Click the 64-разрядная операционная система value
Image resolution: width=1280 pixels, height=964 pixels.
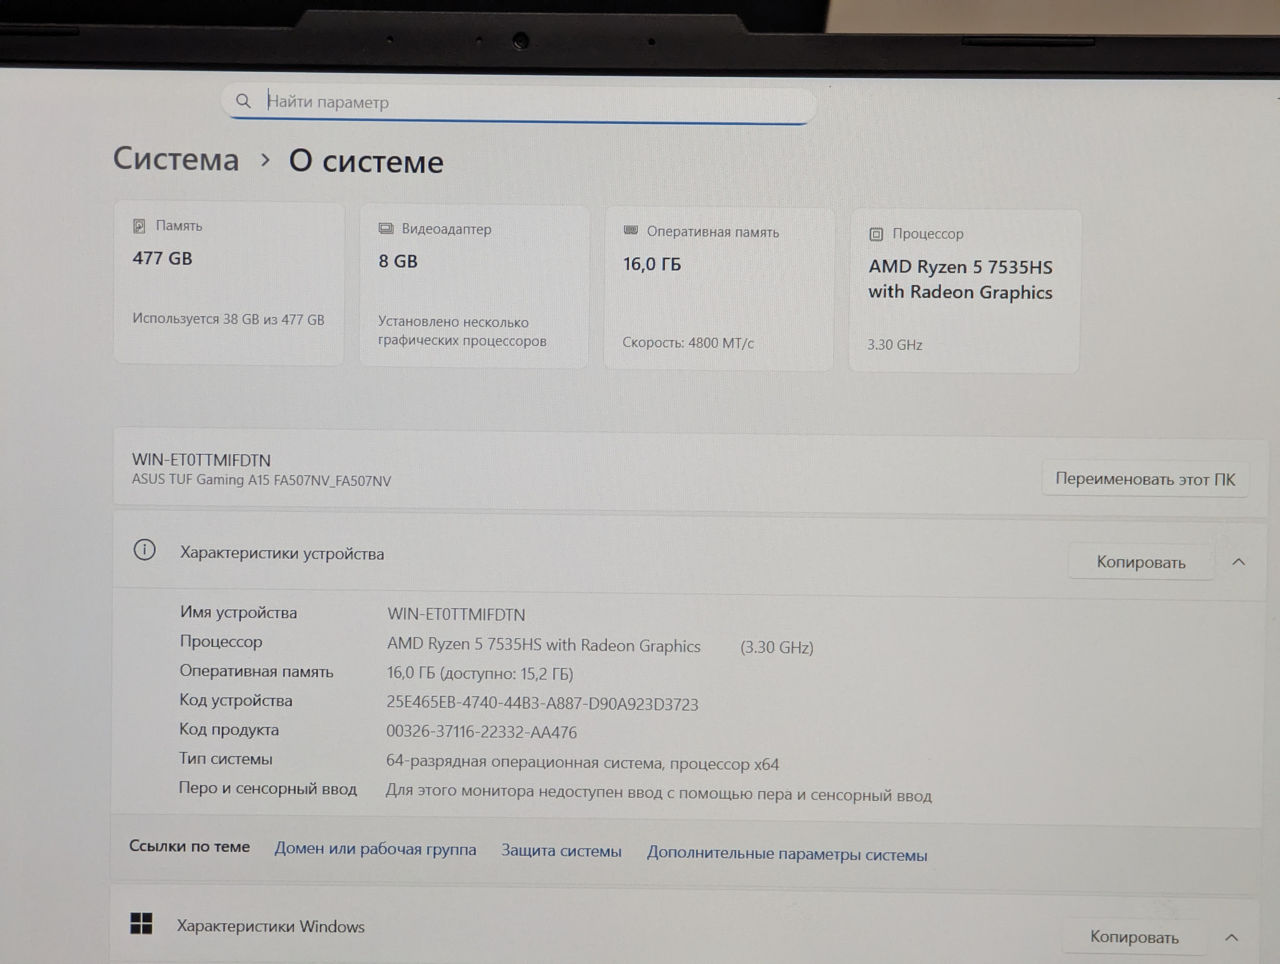coord(582,763)
